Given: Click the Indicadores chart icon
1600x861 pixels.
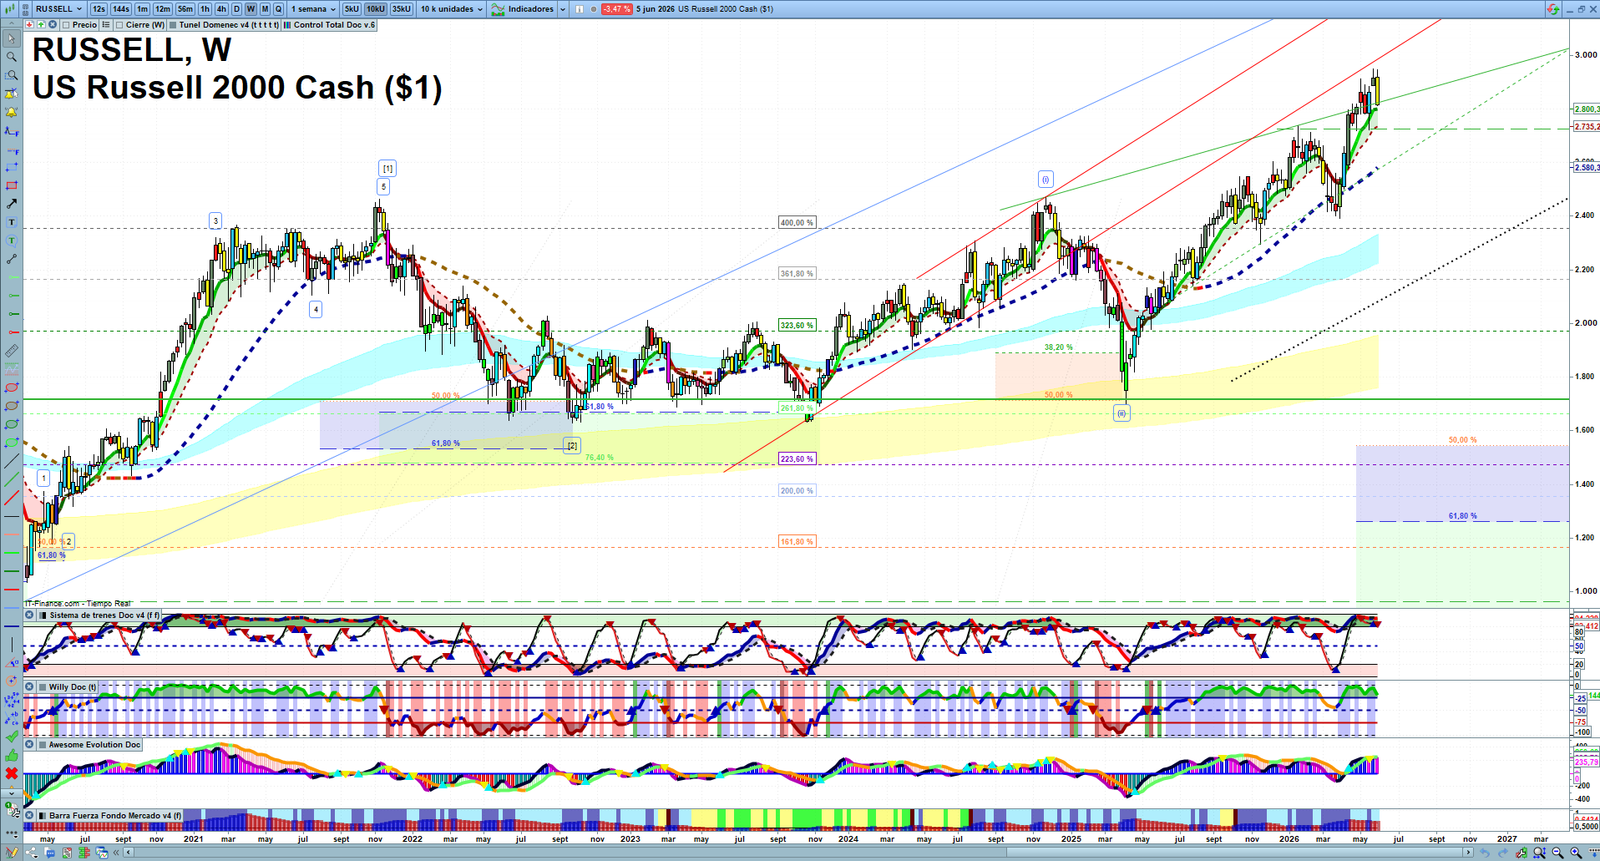Looking at the screenshot, I should (x=497, y=9).
